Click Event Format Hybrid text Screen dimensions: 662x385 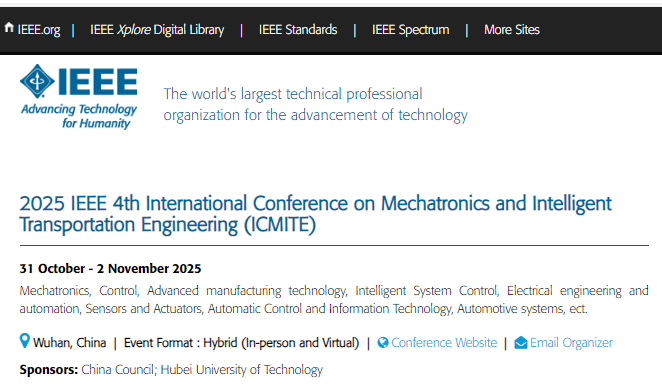point(241,343)
